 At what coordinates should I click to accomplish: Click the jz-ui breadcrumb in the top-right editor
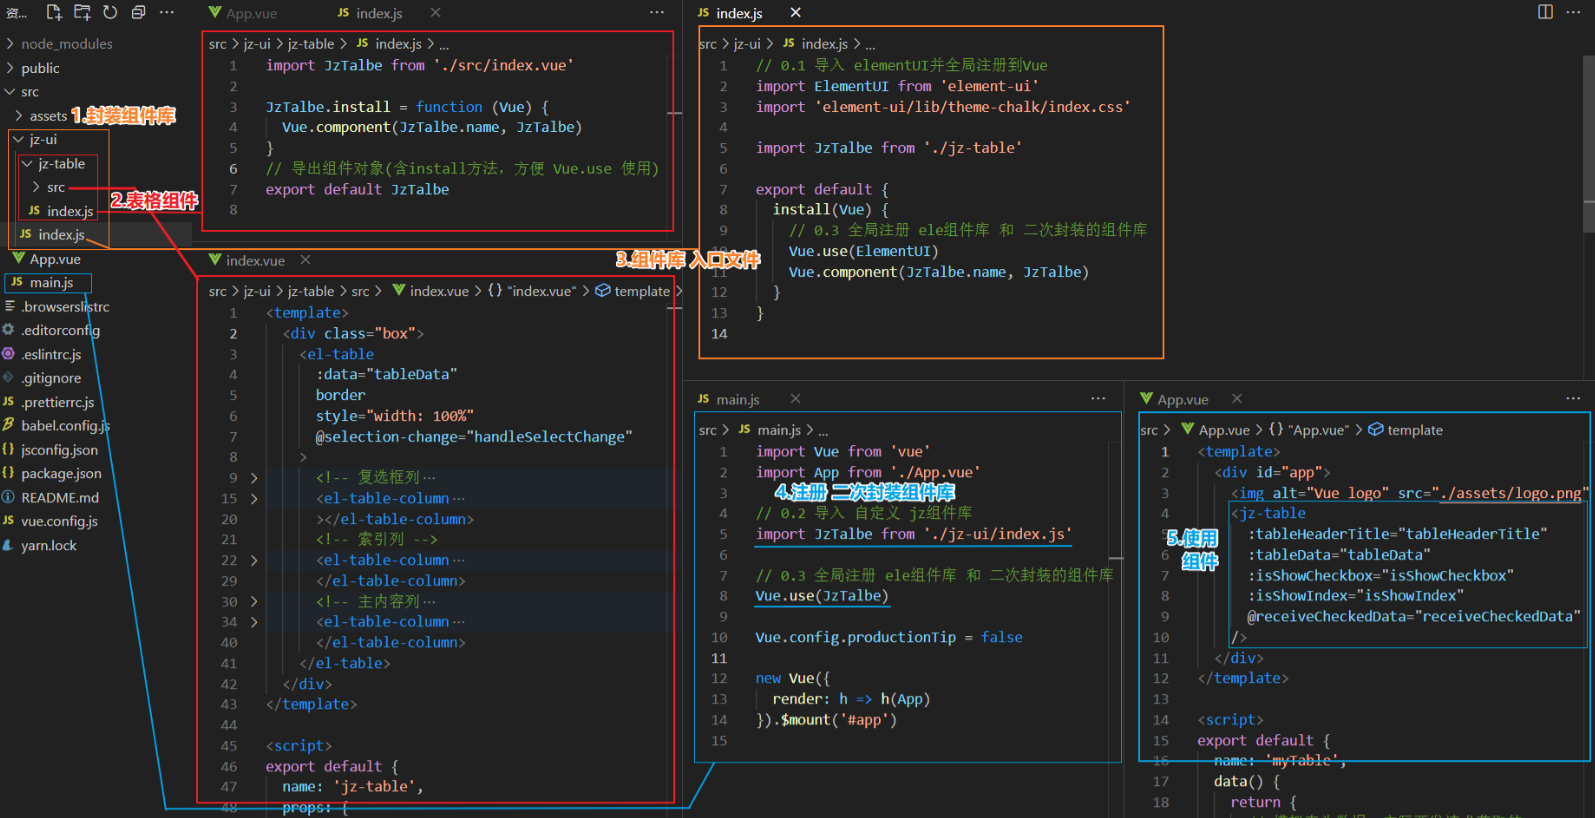pos(747,44)
